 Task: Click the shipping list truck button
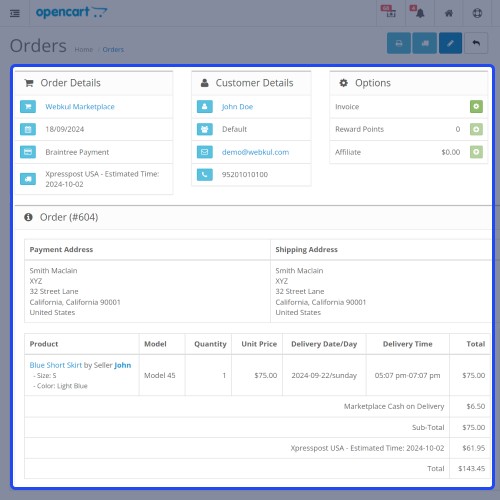pos(425,43)
